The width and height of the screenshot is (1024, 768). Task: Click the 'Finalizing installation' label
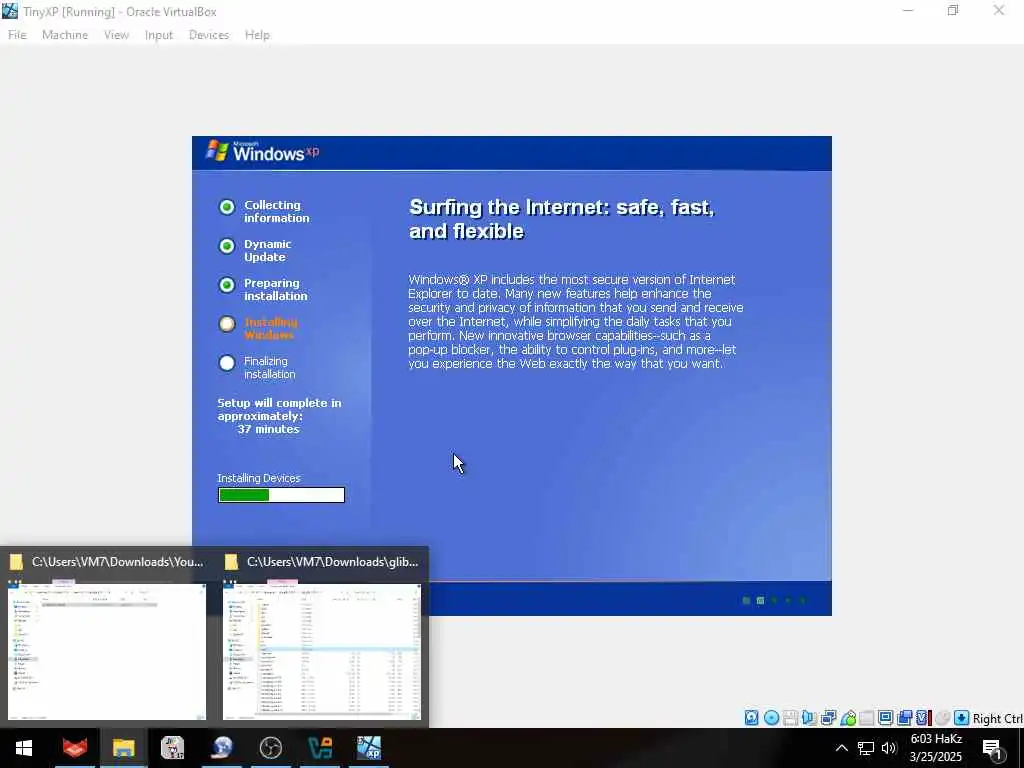[269, 368]
